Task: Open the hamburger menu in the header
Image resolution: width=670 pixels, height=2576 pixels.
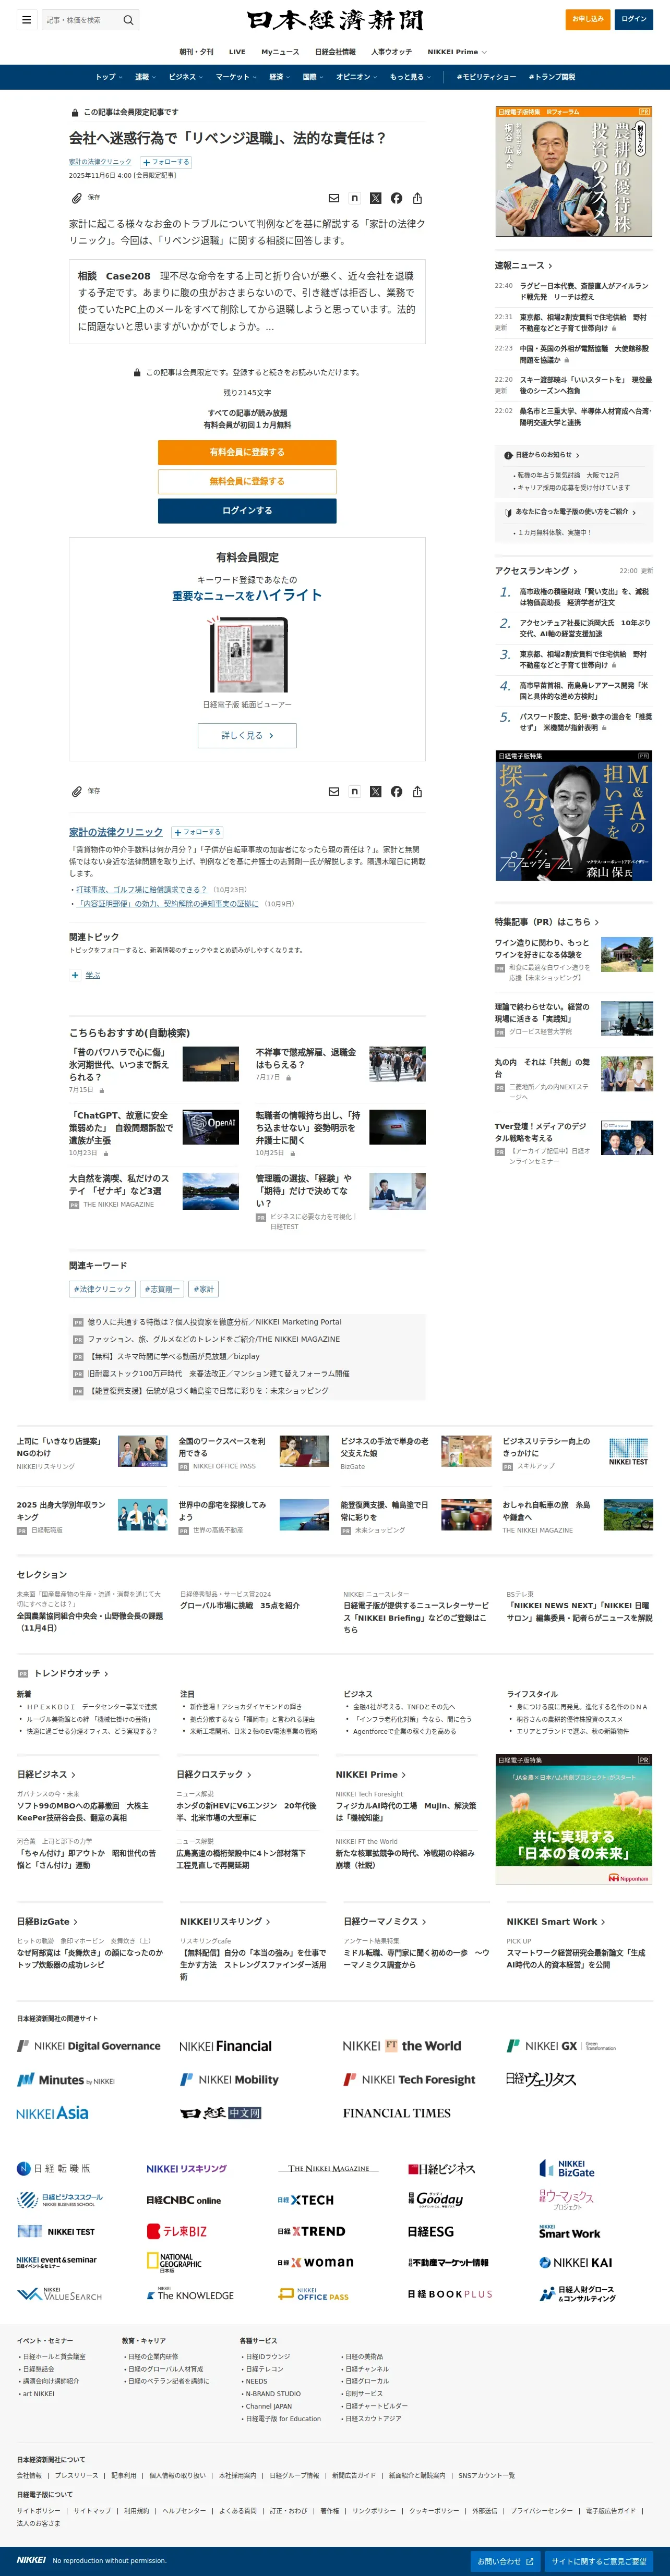Action: click(26, 20)
